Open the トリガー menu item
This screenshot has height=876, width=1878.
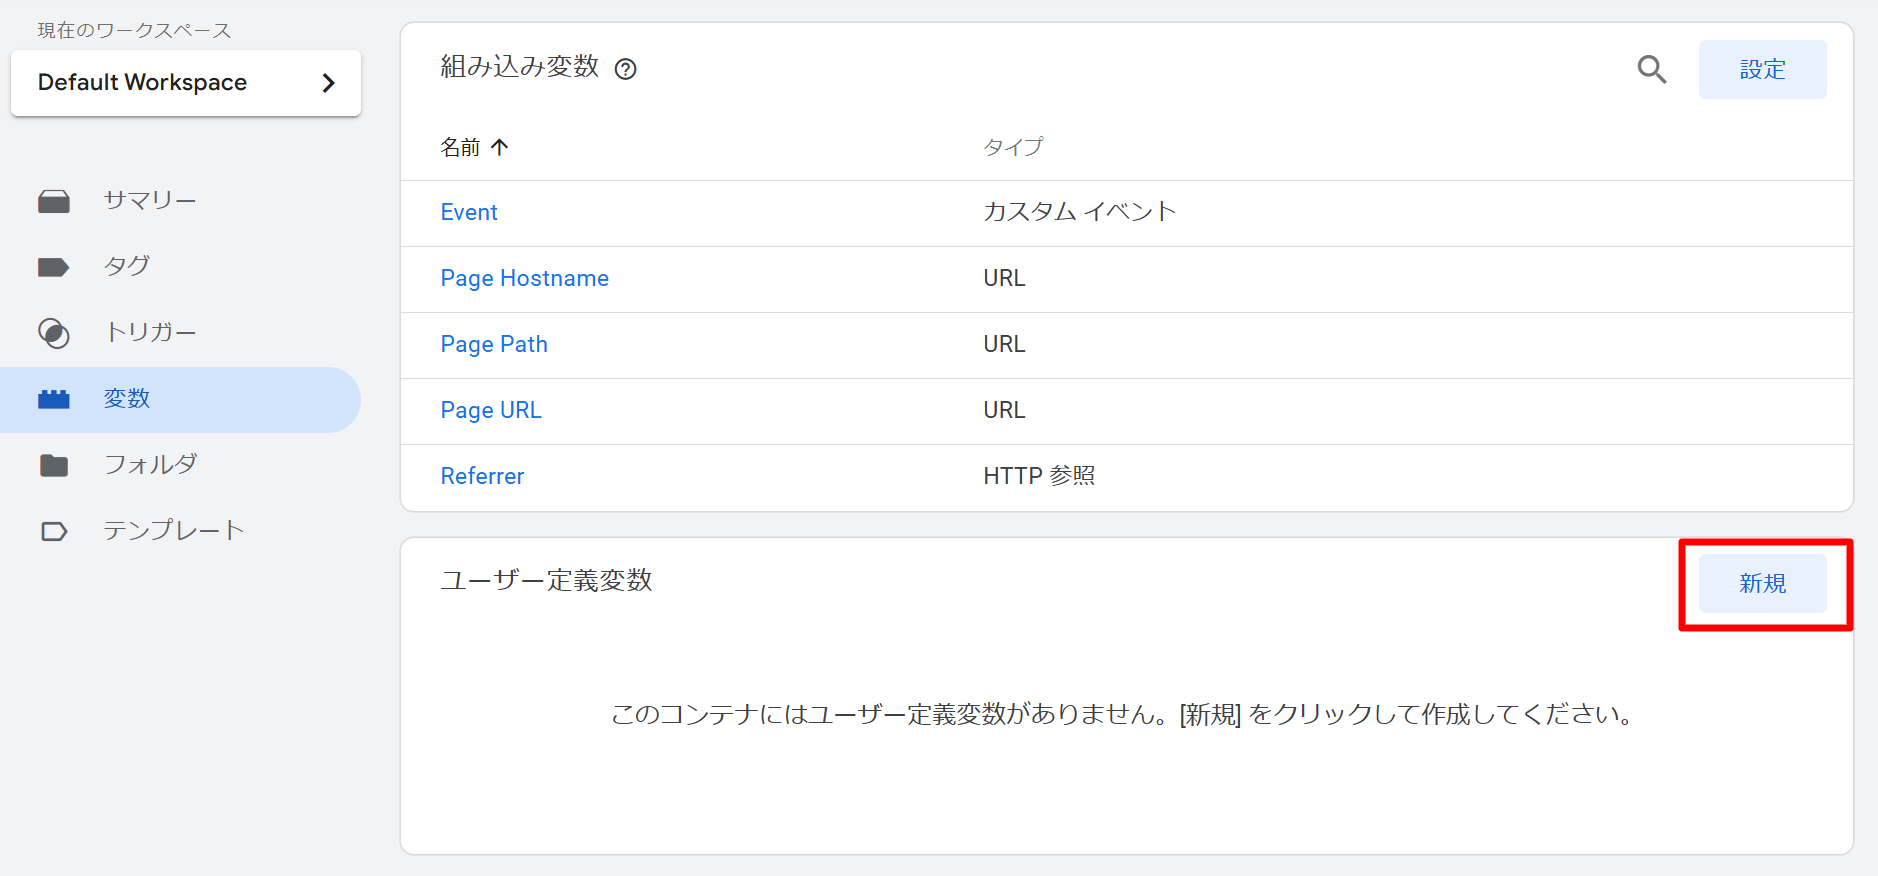coord(150,332)
